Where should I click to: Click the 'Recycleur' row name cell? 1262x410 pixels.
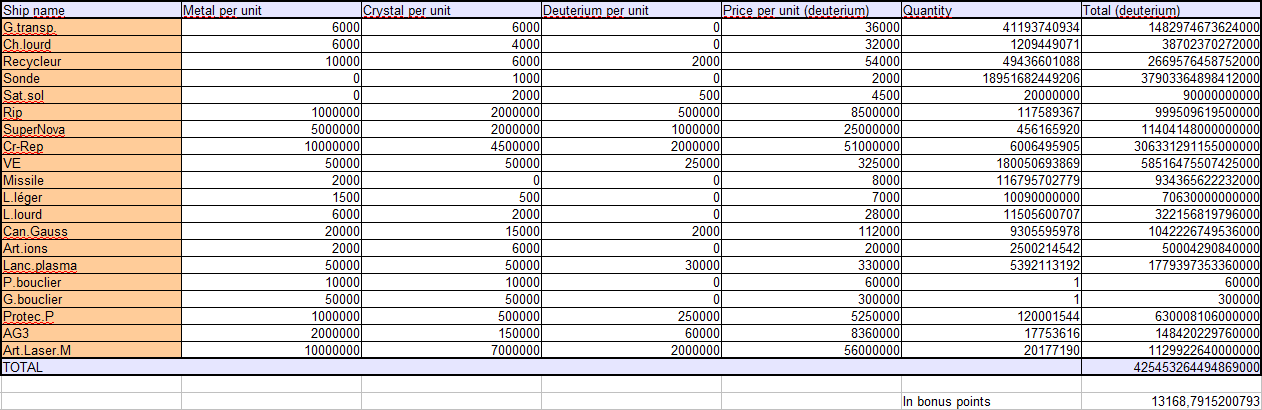(90, 62)
